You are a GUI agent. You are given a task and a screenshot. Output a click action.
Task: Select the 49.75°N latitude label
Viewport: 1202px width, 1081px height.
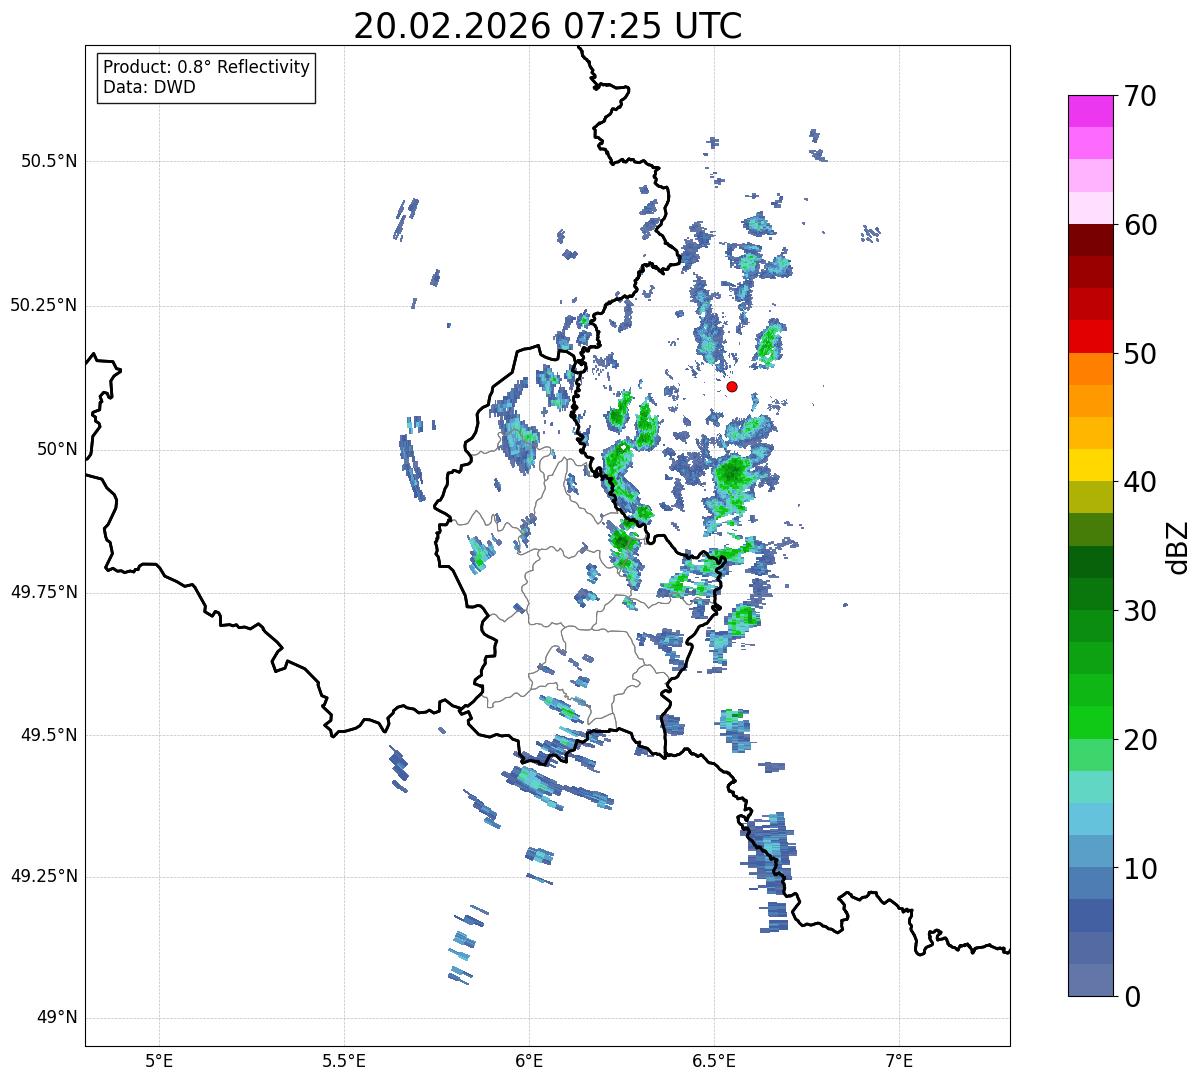pyautogui.click(x=44, y=592)
